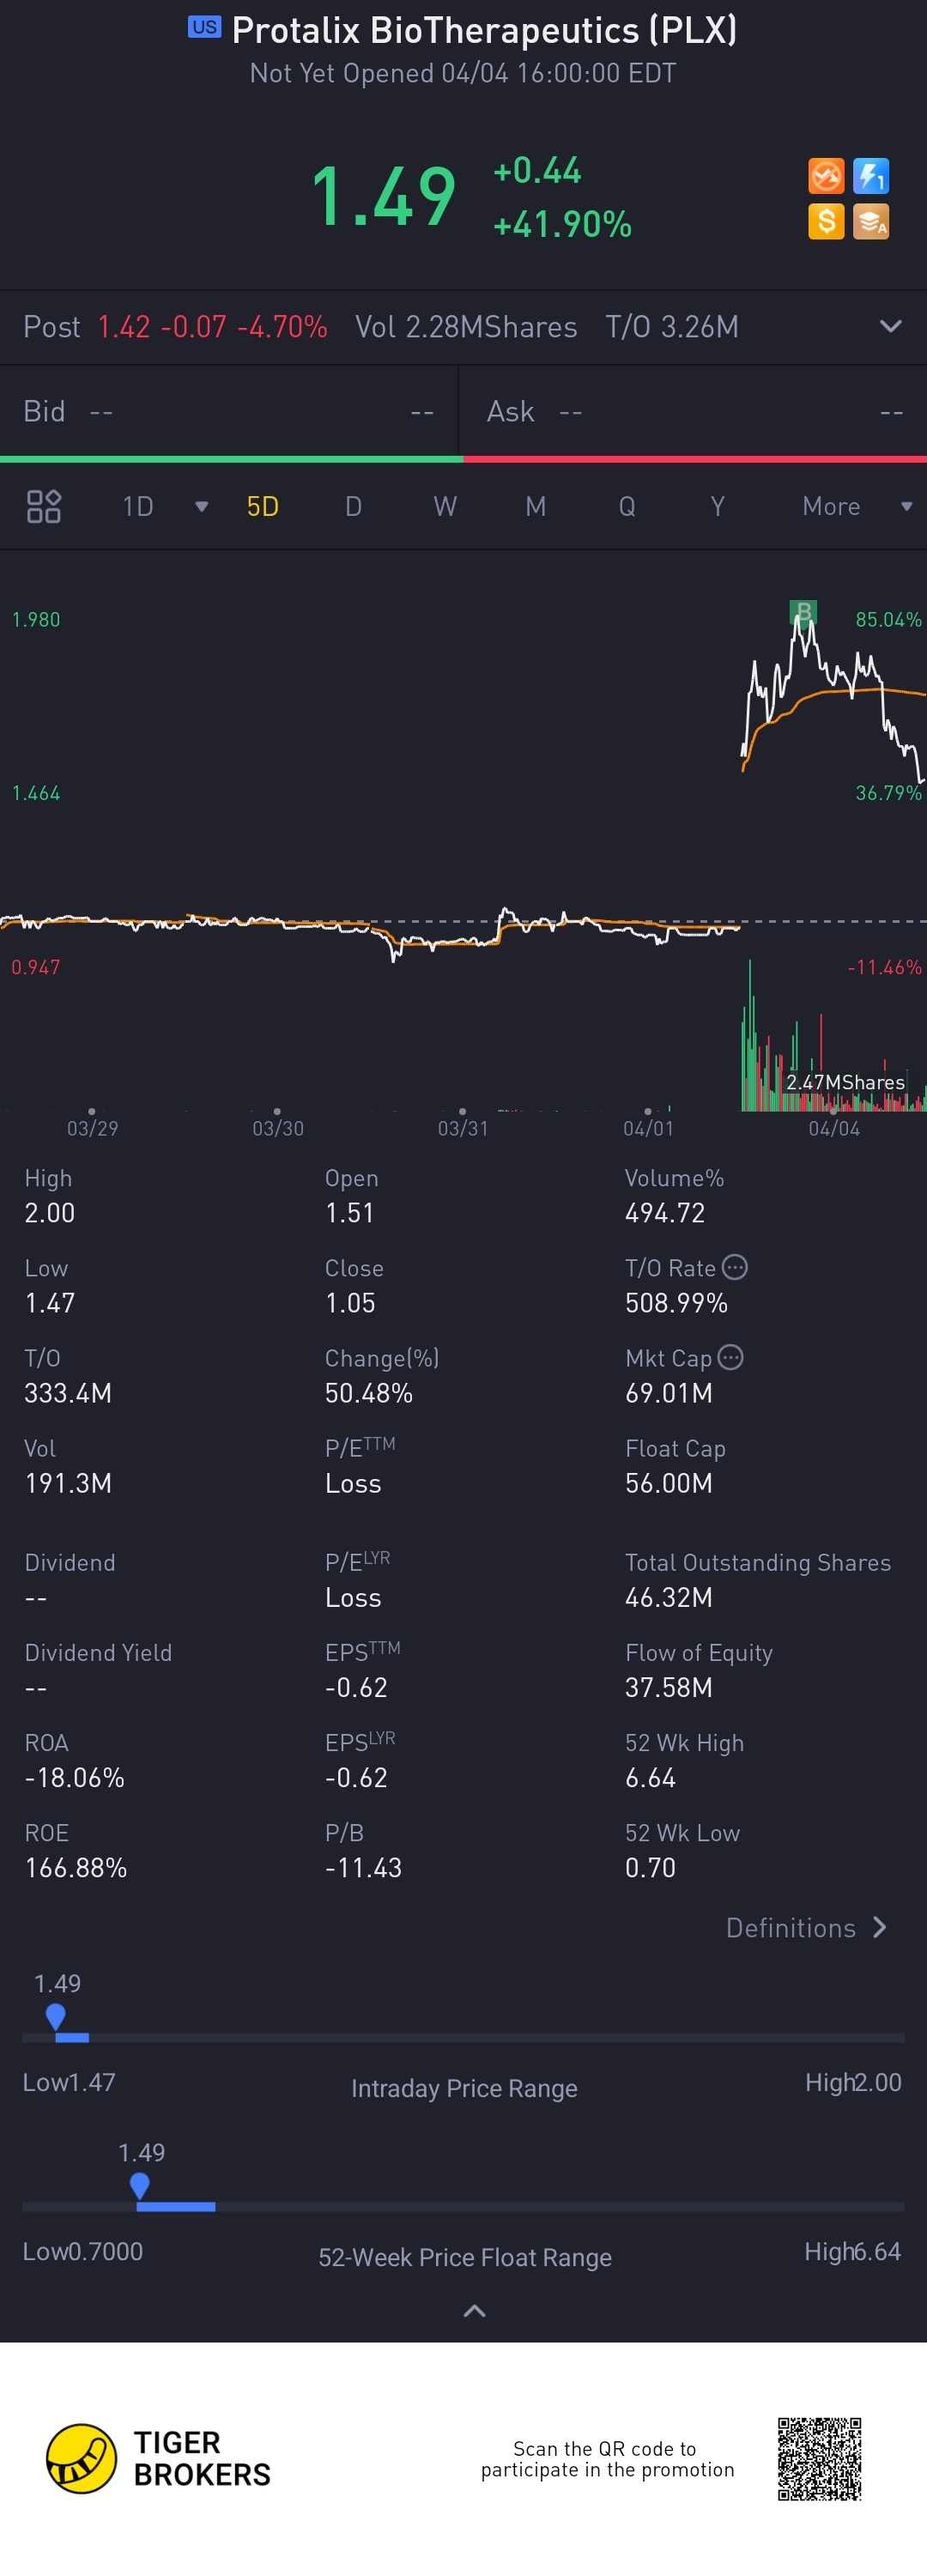Tap the Post market price 1.42
927x2576 pixels.
click(x=124, y=327)
